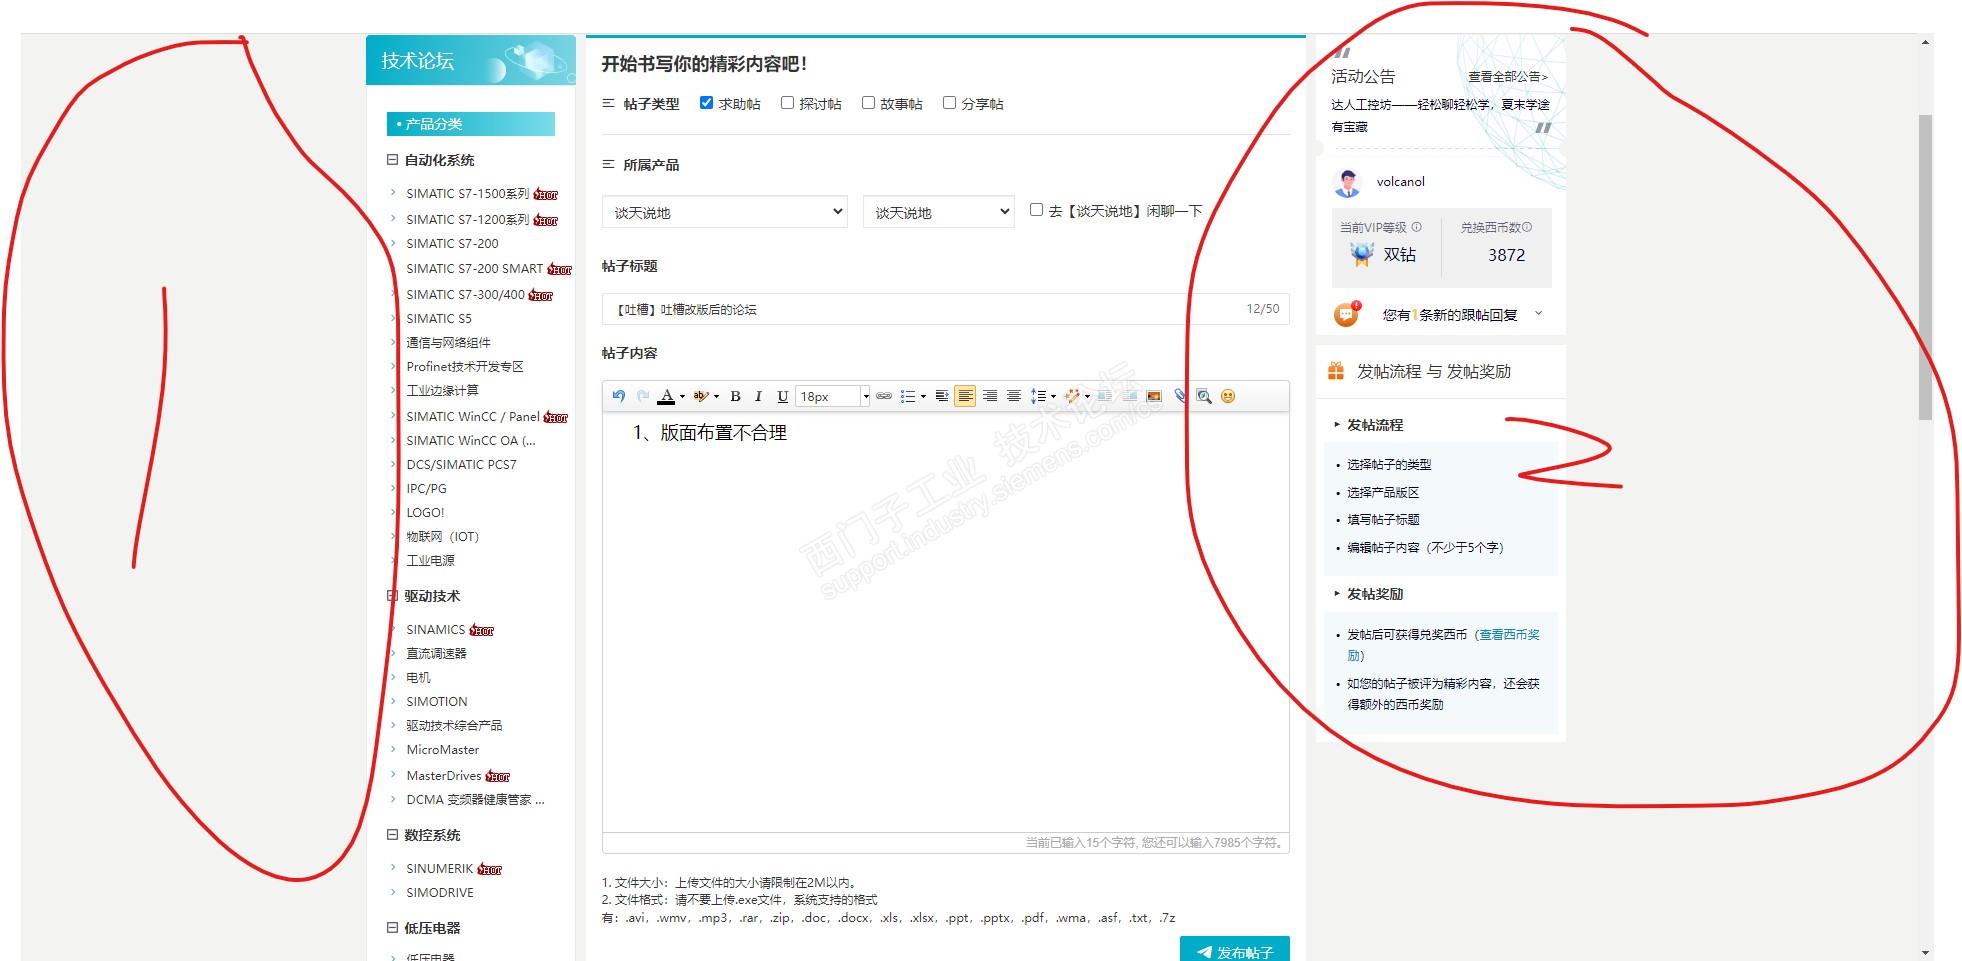Open the MasterDrives category
This screenshot has width=1962, height=961.
(443, 775)
